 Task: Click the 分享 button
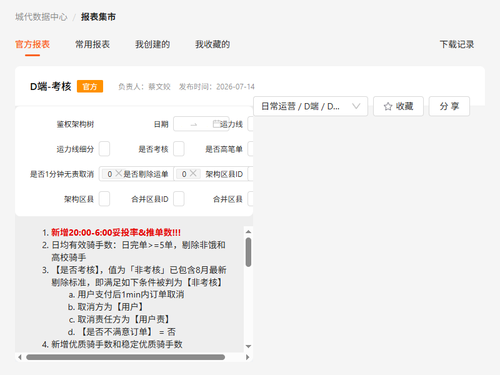point(449,106)
